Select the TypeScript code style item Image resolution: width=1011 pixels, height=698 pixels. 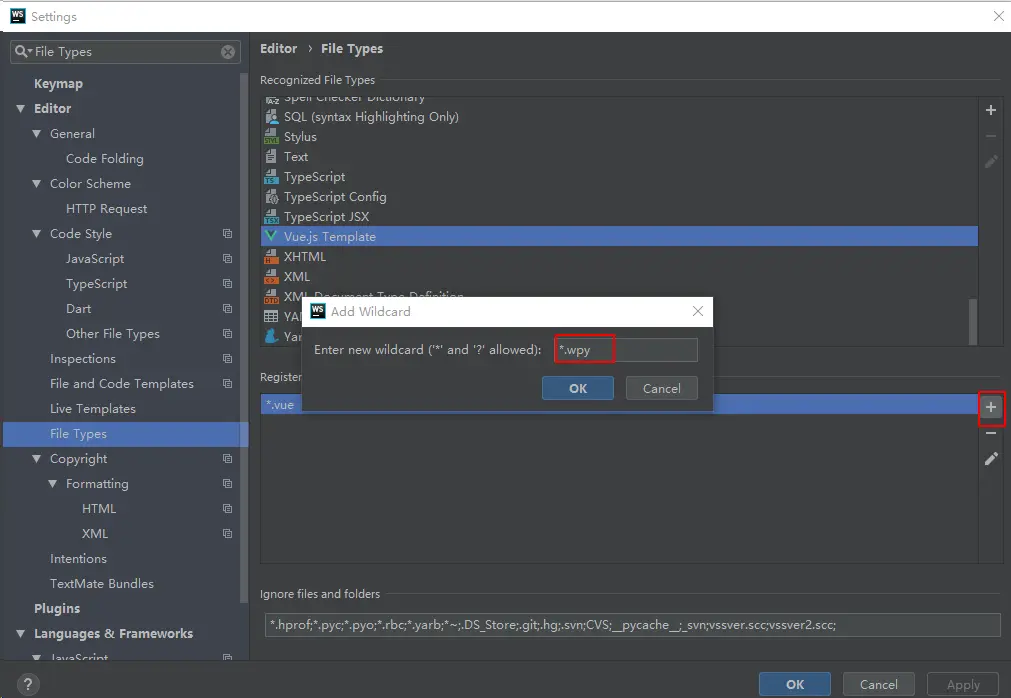(97, 284)
